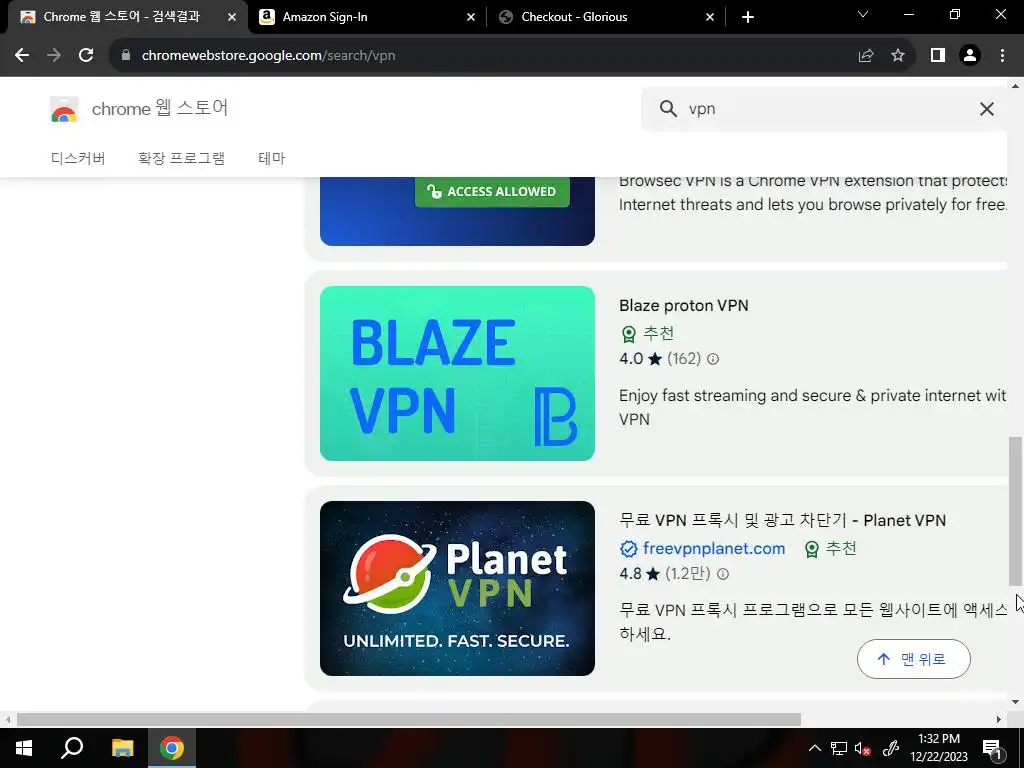The width and height of the screenshot is (1024, 768).
Task: Close the Chrome 웹 스토어 search results tab
Action: point(232,18)
